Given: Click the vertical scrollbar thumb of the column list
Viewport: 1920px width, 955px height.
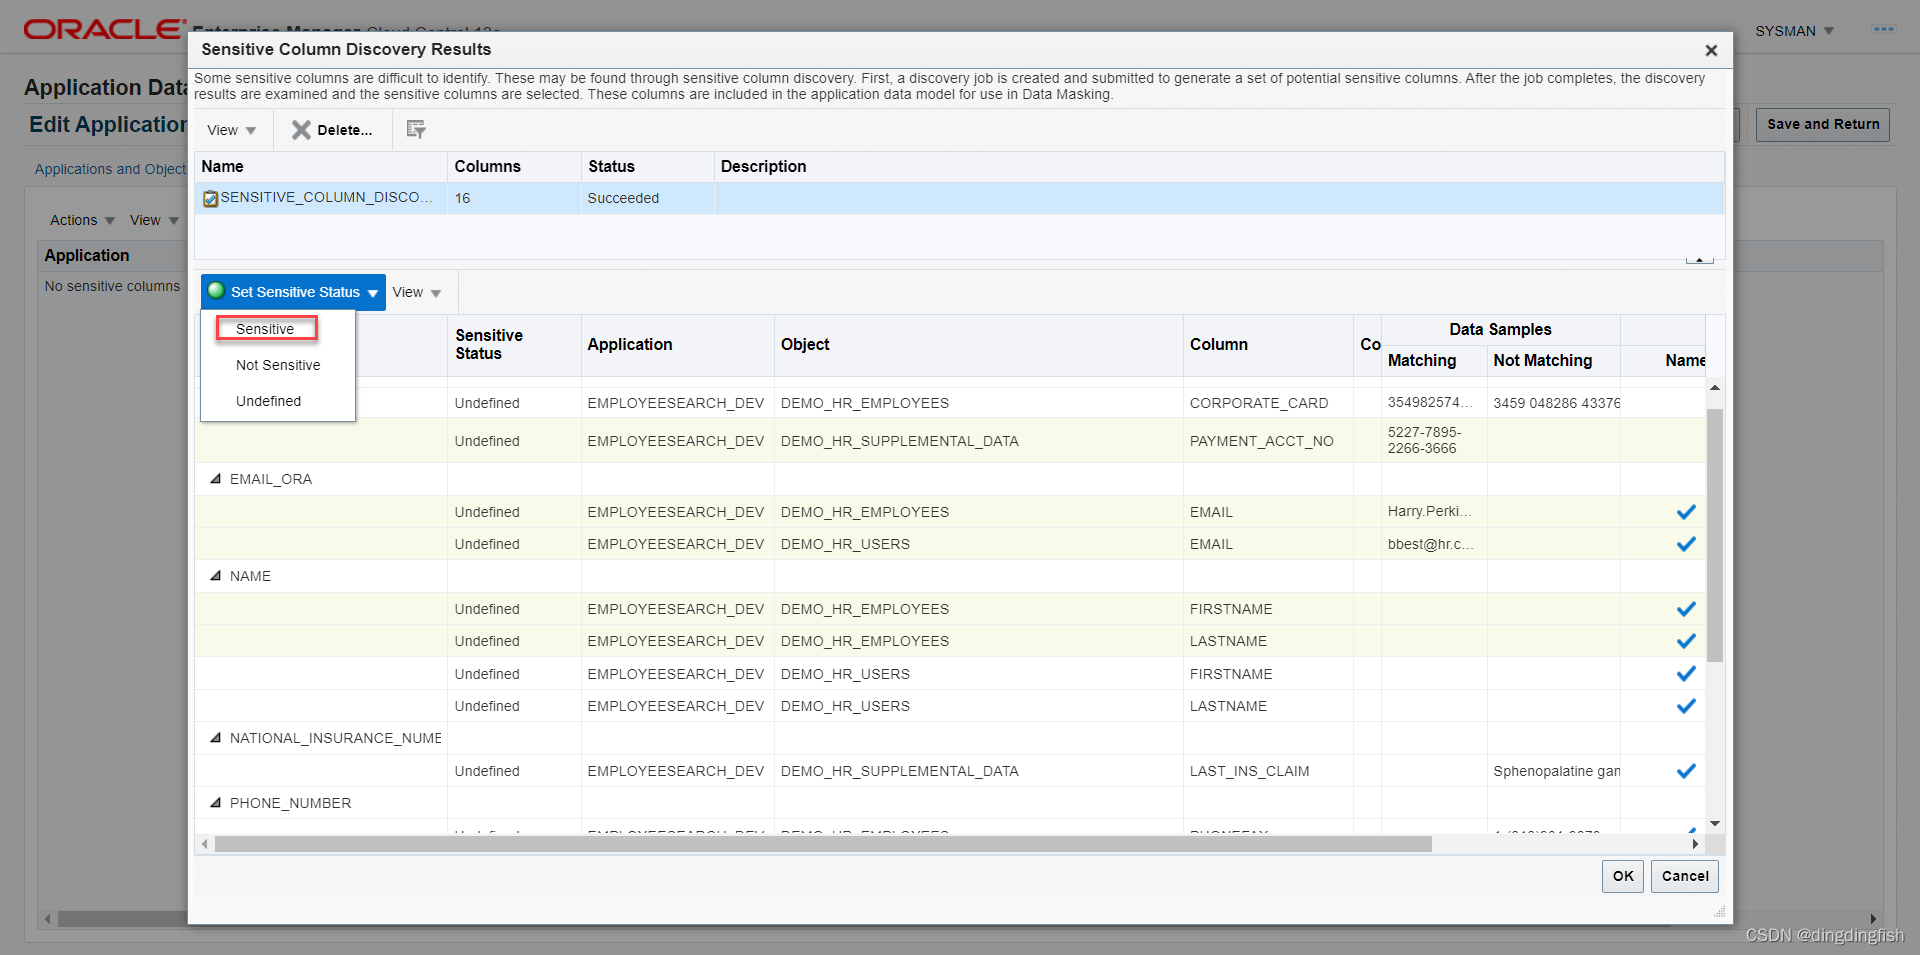Looking at the screenshot, I should [1715, 534].
